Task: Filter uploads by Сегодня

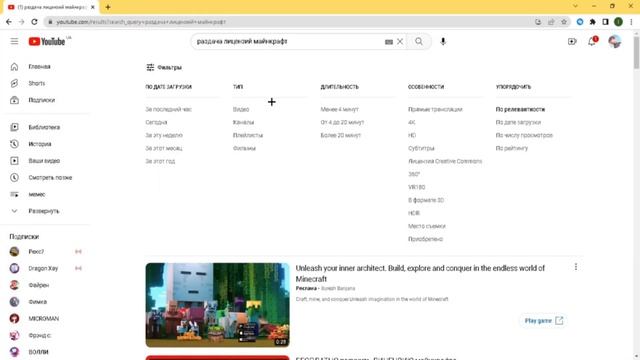Action: point(156,122)
